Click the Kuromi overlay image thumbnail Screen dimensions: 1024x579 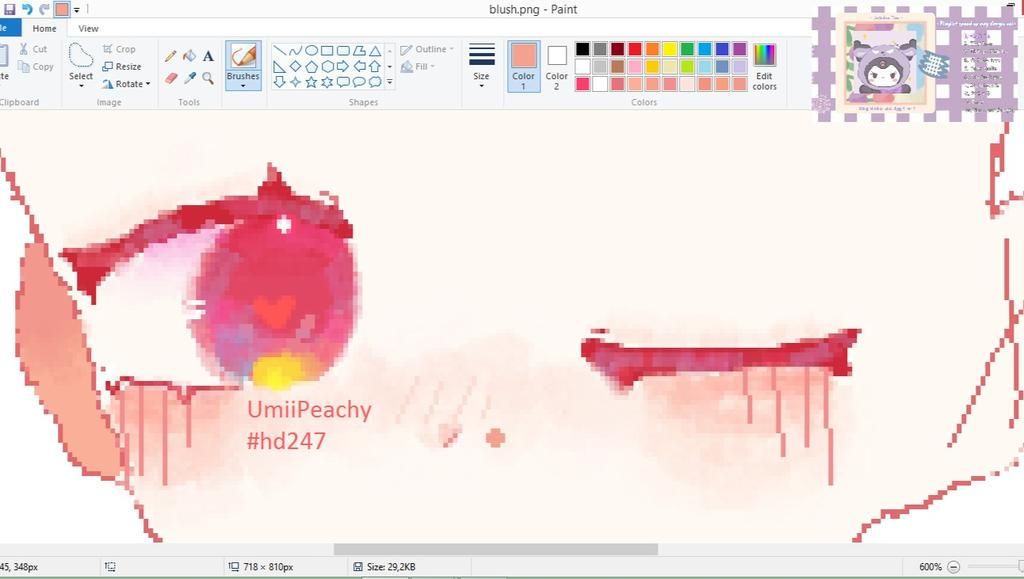[887, 63]
